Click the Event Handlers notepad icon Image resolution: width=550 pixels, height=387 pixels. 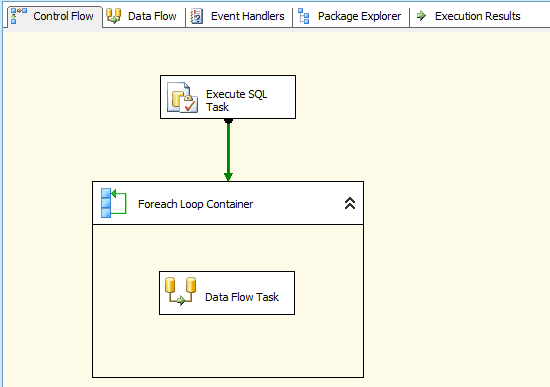(x=196, y=16)
